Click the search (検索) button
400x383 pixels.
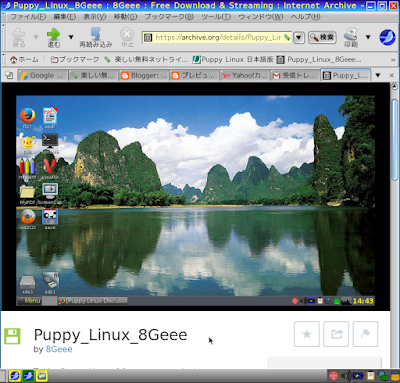[322, 37]
